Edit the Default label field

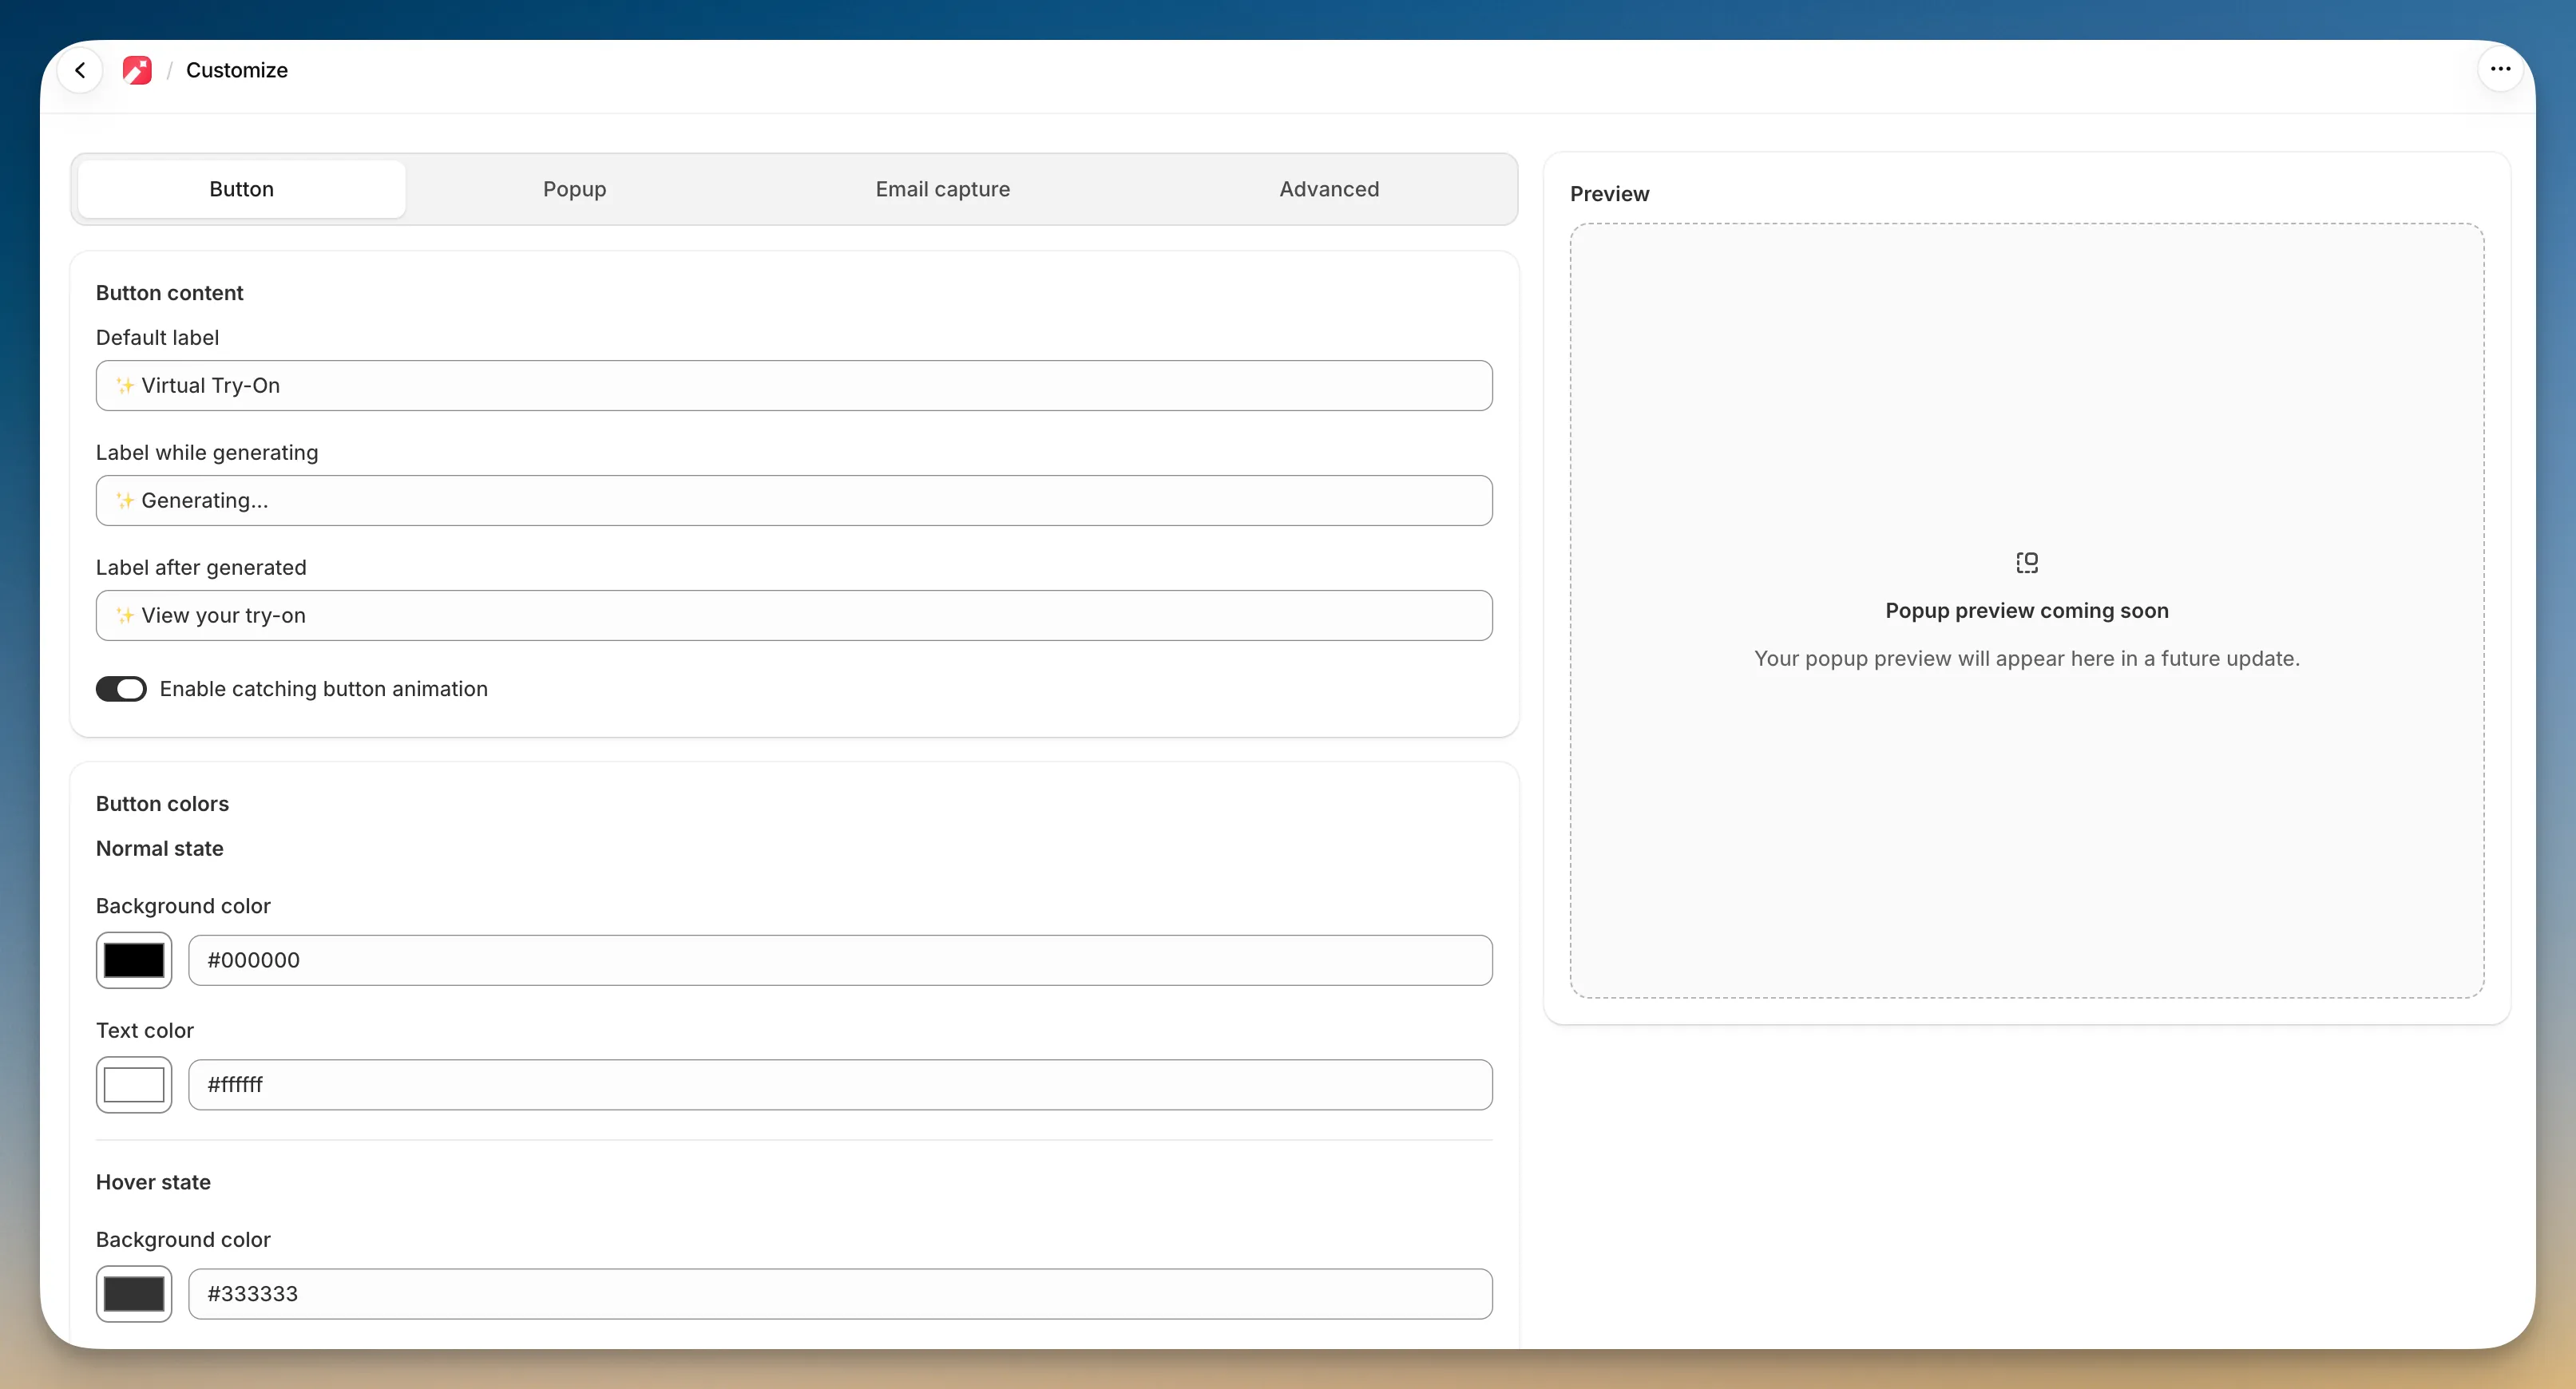tap(794, 386)
